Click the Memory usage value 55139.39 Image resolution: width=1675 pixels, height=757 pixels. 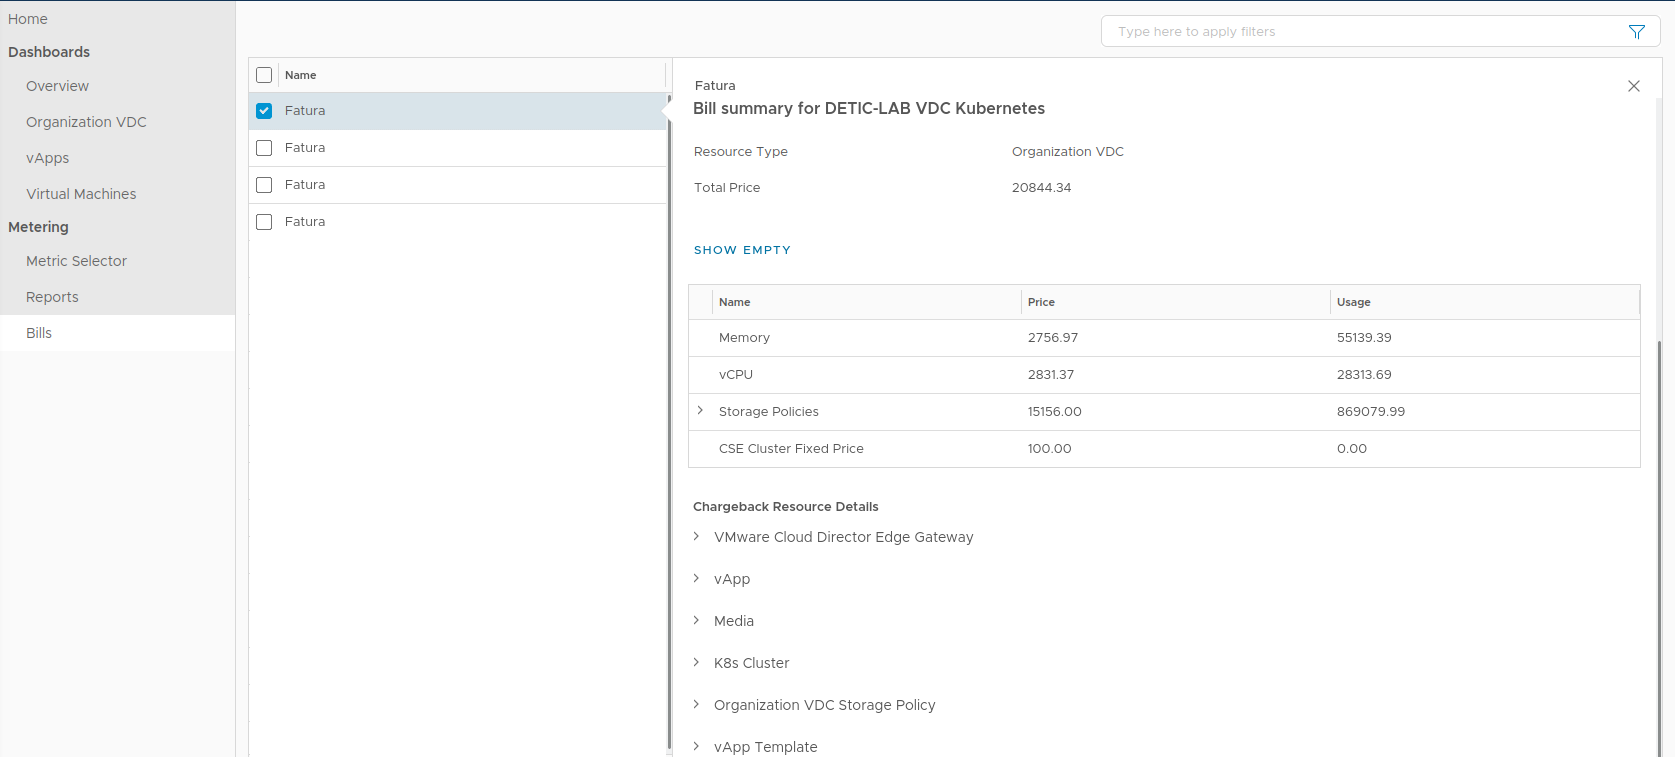pyautogui.click(x=1364, y=338)
